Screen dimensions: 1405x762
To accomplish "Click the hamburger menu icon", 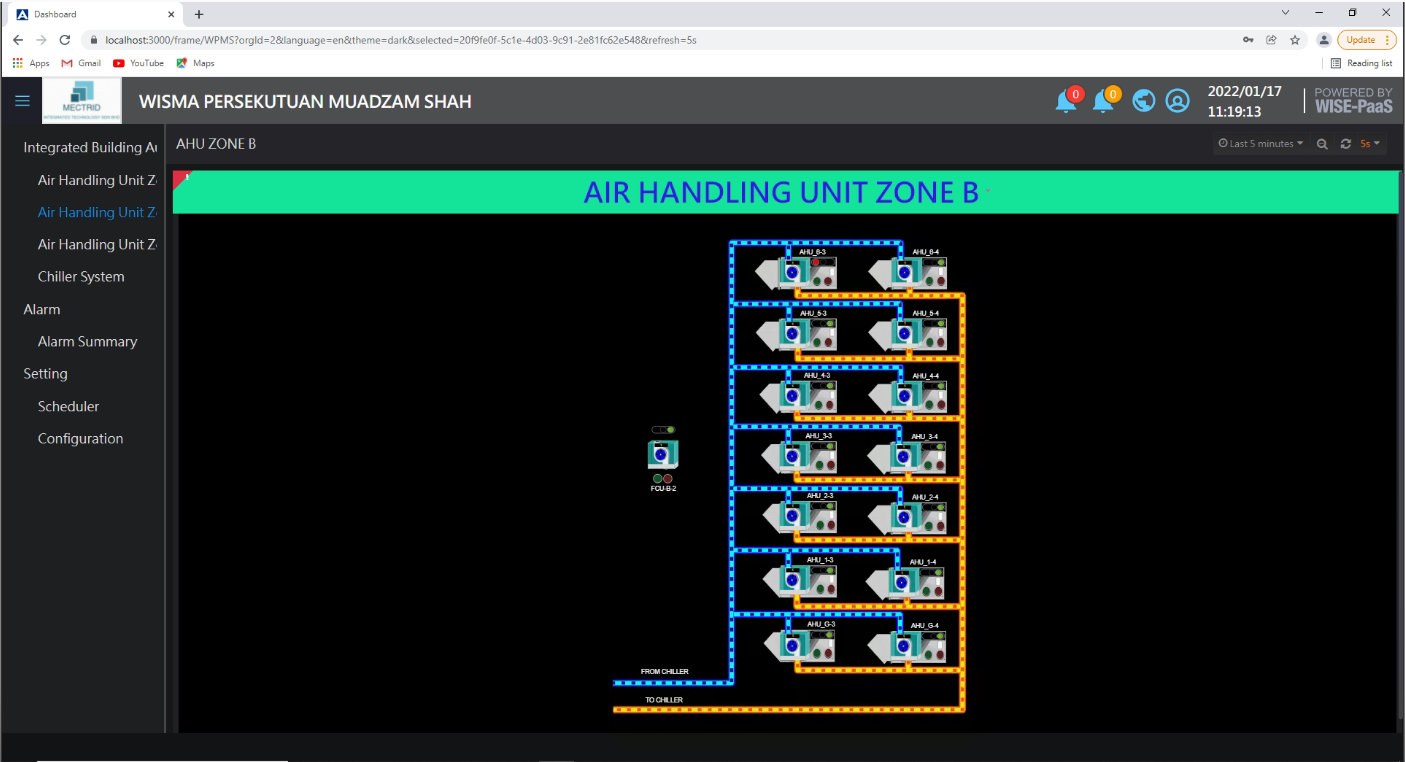I will (x=22, y=101).
